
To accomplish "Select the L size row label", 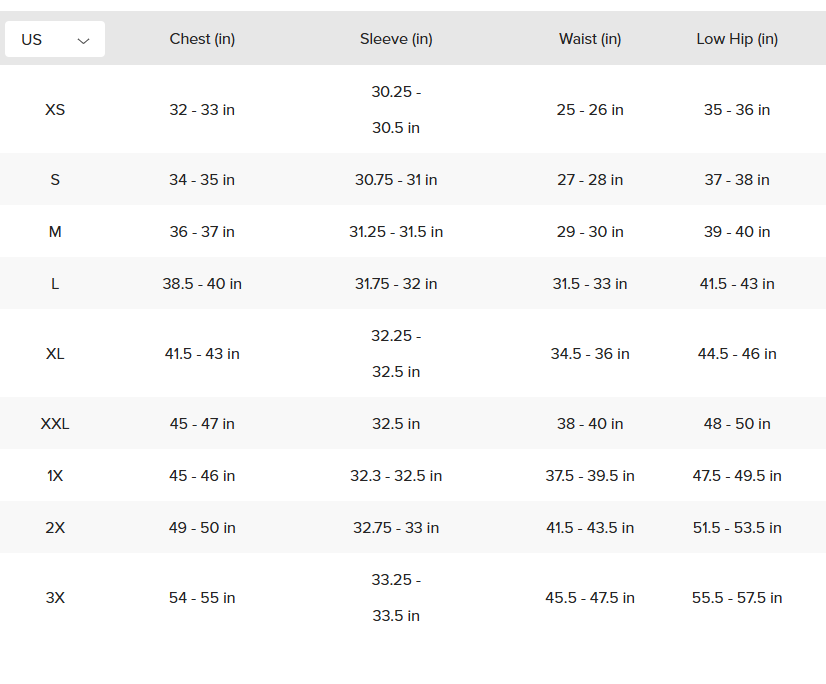I will tap(55, 284).
